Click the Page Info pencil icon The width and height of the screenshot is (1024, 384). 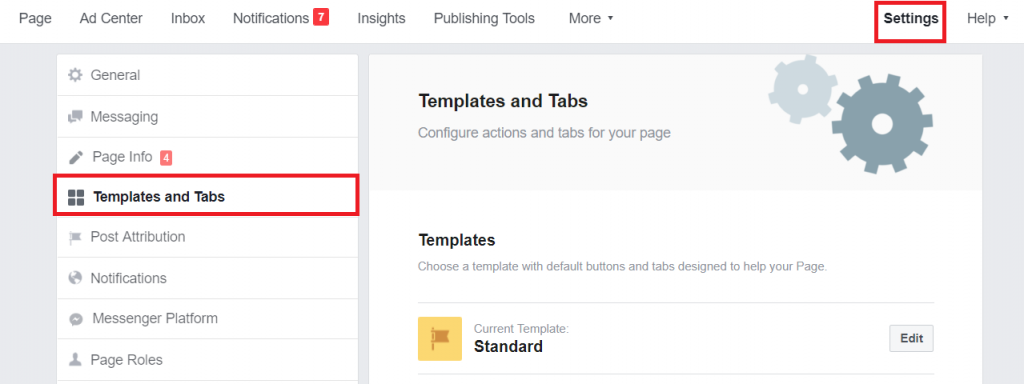76,157
